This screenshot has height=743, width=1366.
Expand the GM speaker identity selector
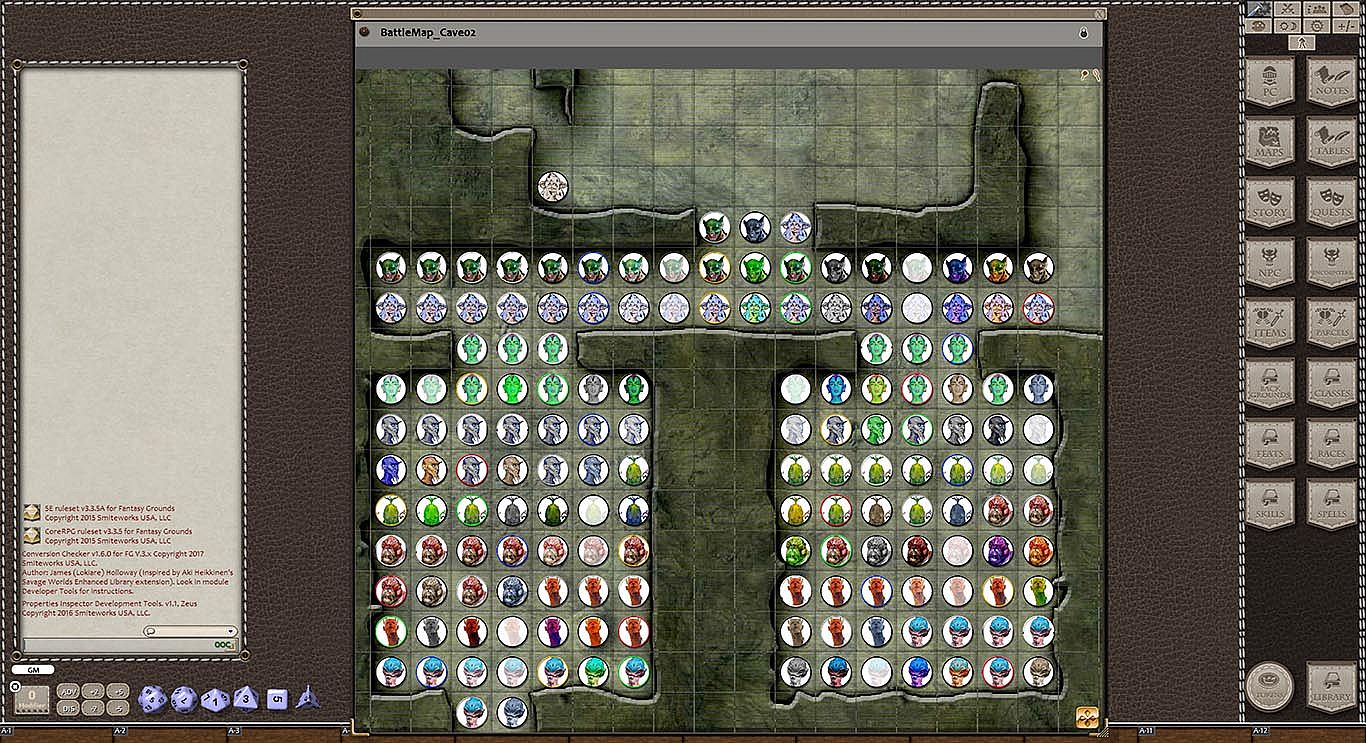click(x=33, y=669)
